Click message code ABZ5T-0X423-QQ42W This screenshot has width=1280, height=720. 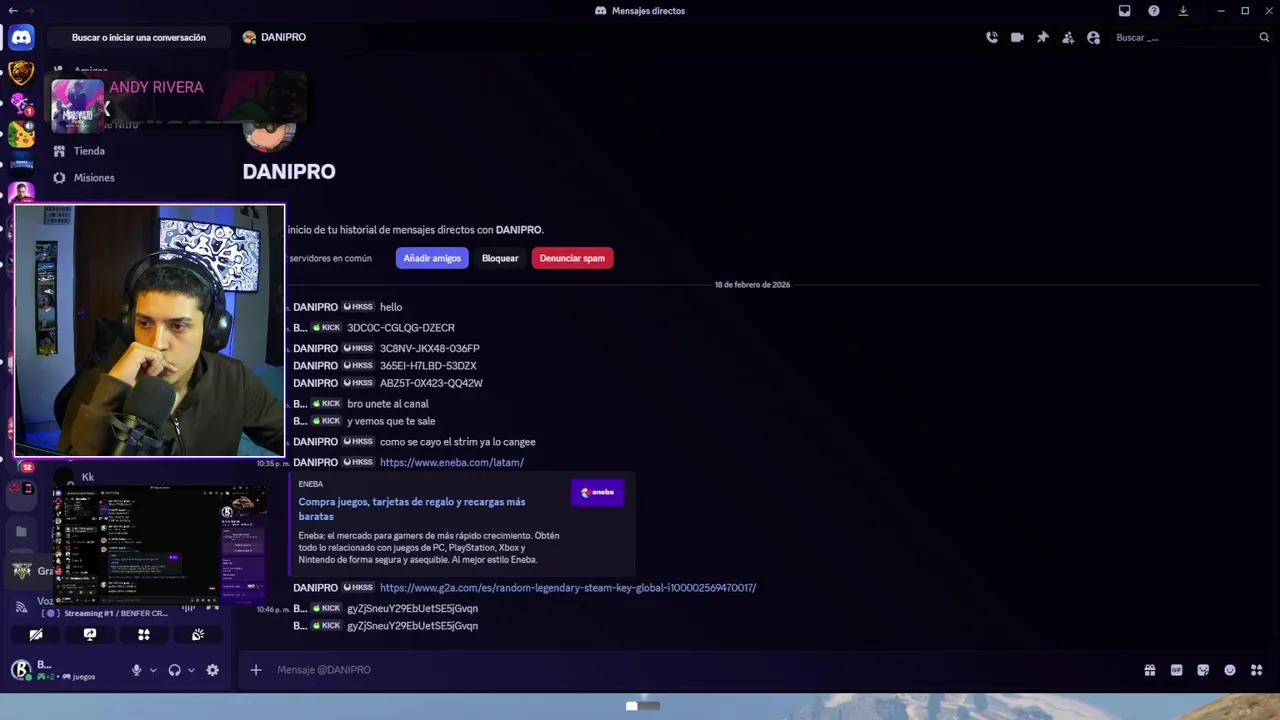(x=431, y=383)
